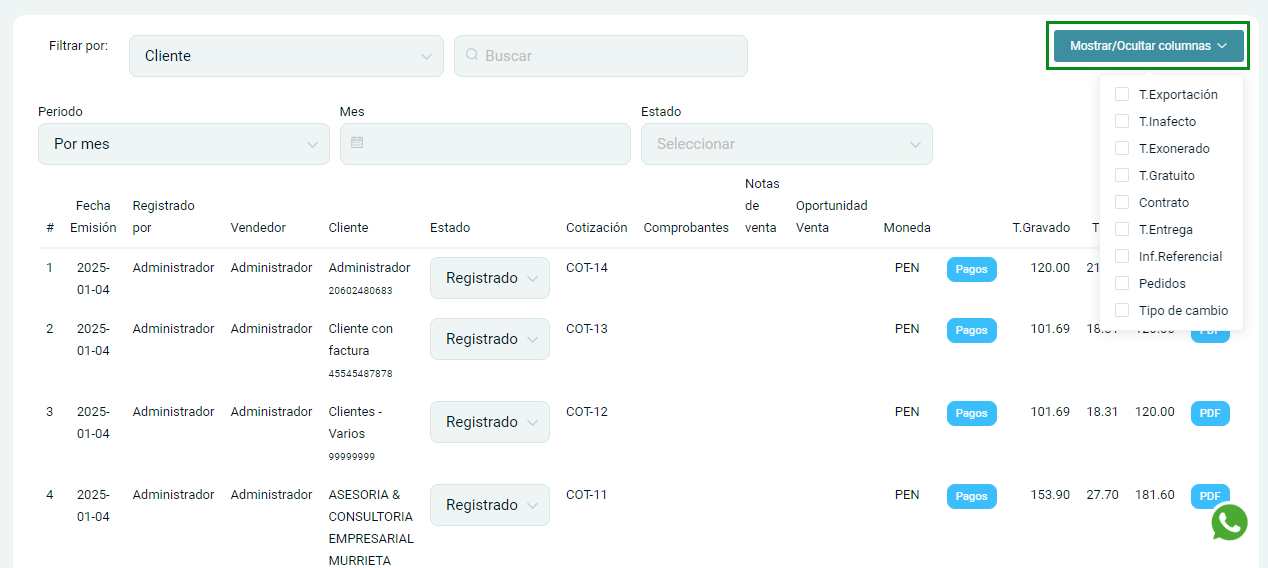Click the search magnifier icon
Viewport: 1268px width, 568px height.
pos(472,56)
